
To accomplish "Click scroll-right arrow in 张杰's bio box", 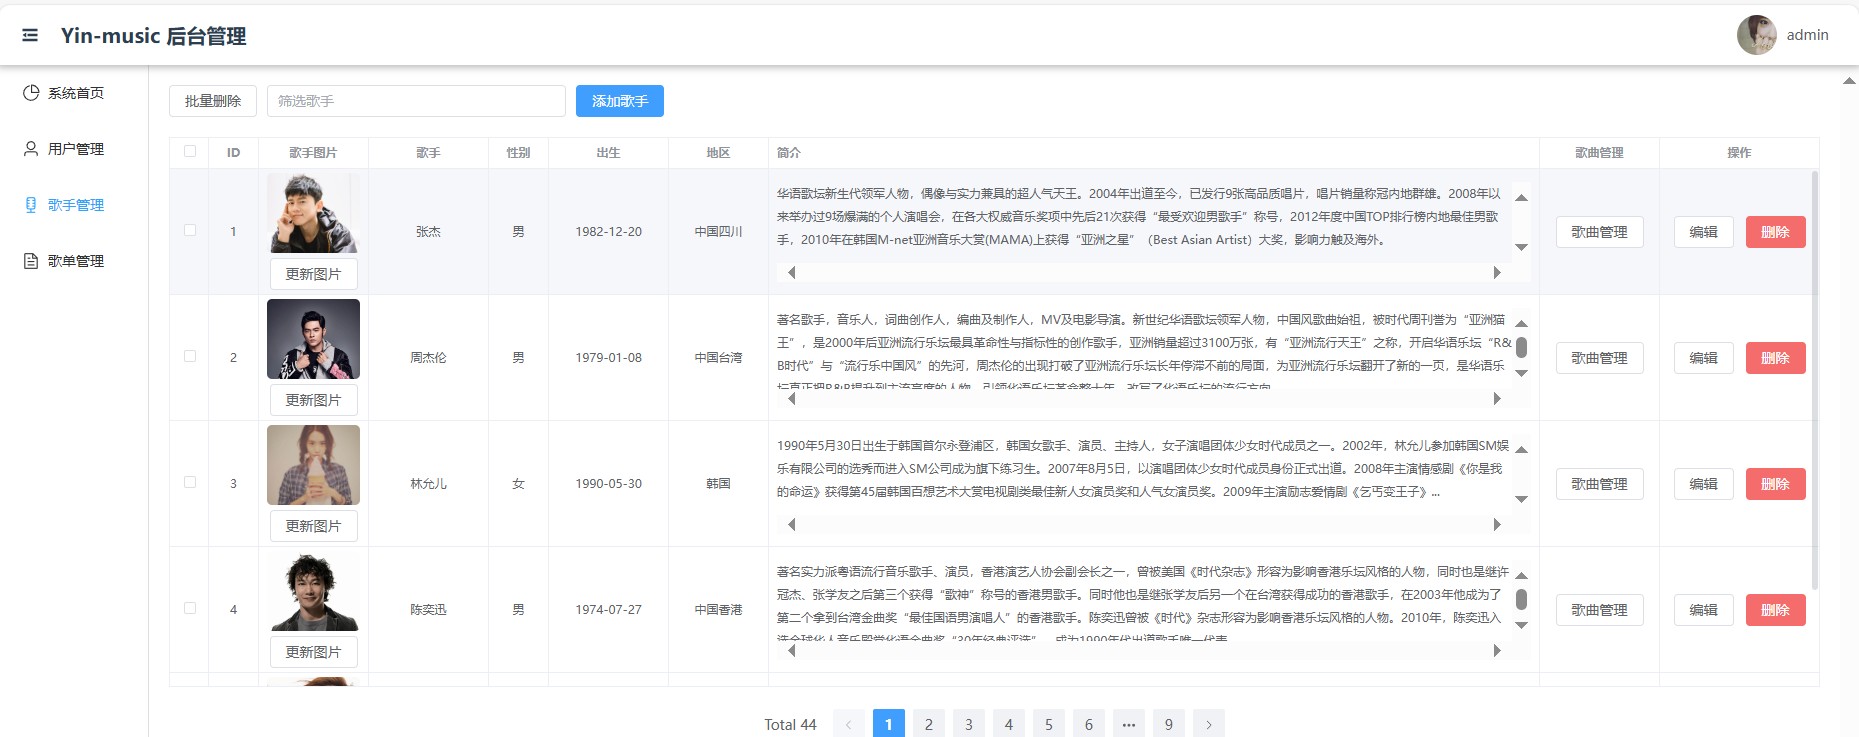I will [1497, 272].
